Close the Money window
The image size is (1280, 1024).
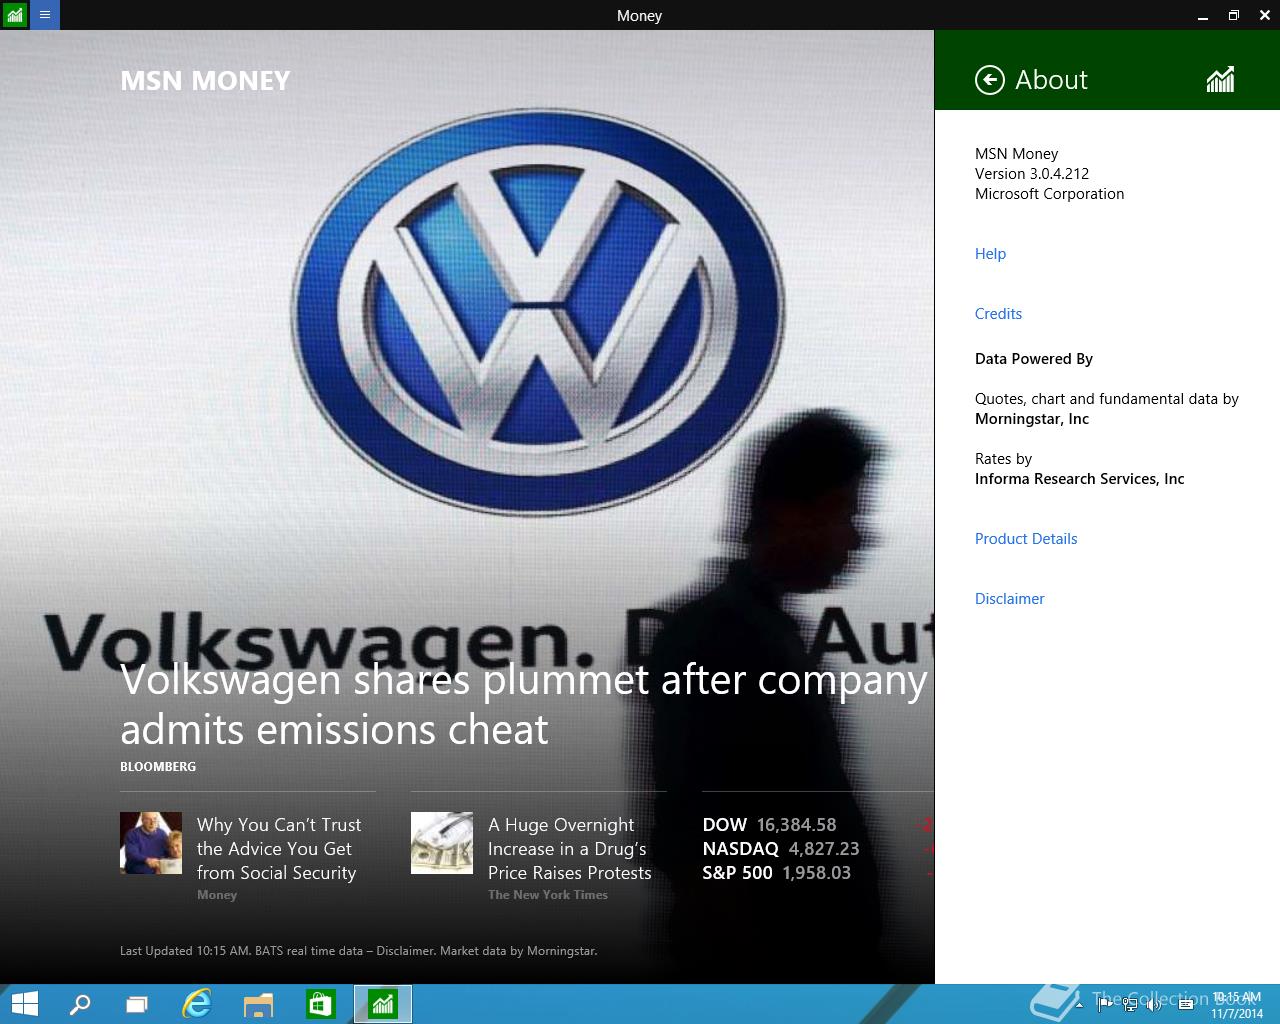(1265, 15)
